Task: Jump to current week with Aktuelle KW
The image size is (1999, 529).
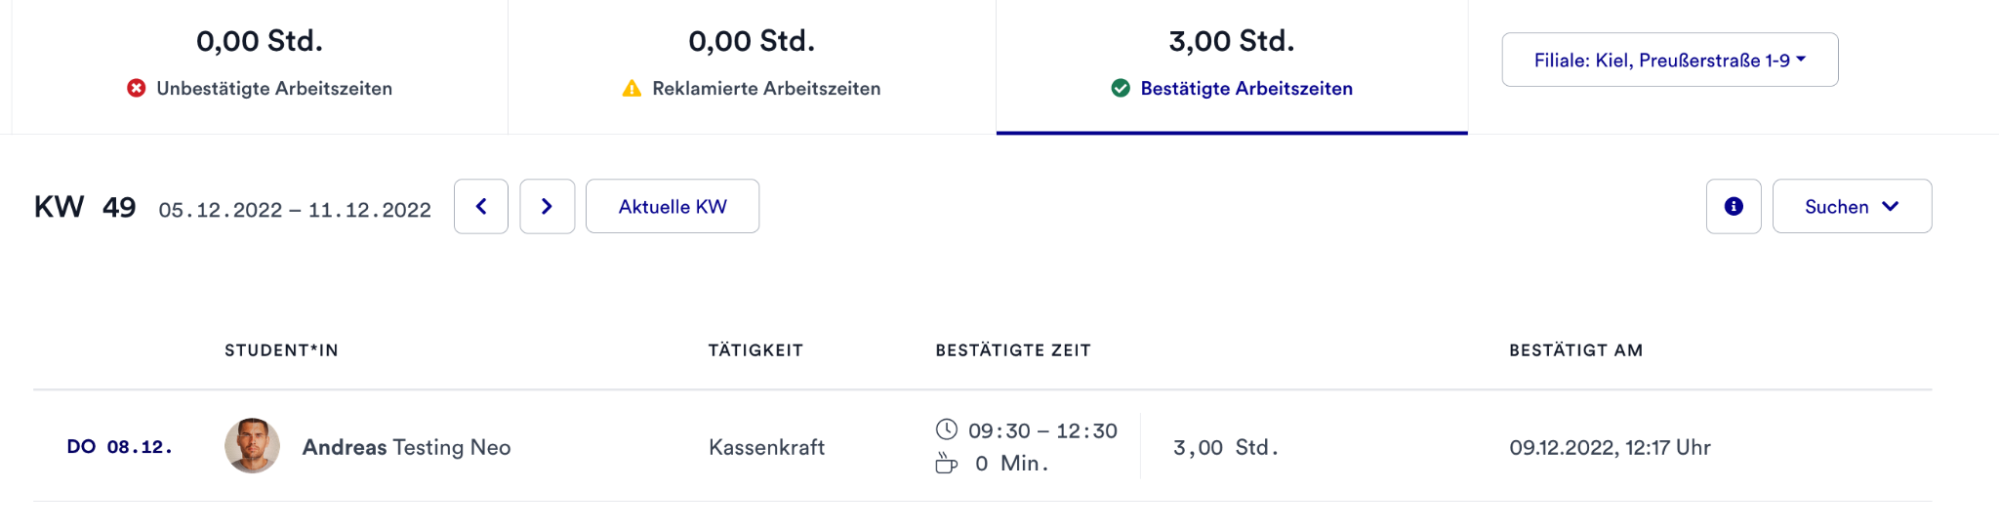Action: pos(672,206)
